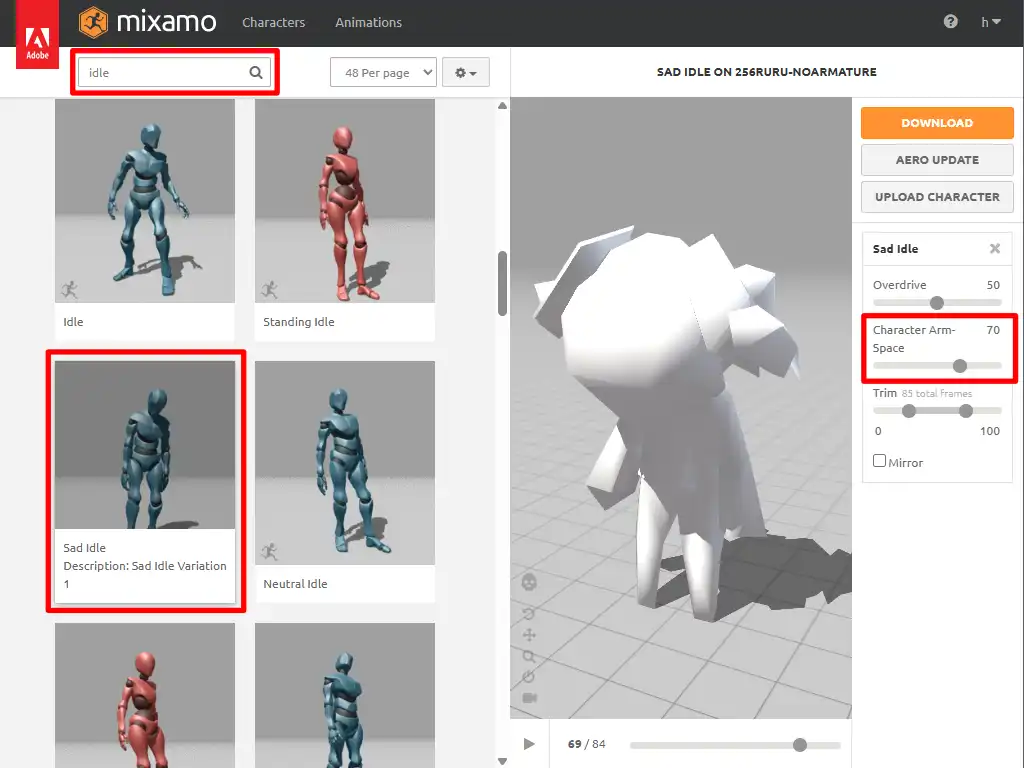1024x768 pixels.
Task: Open the 48 Per page dropdown
Action: pos(383,72)
